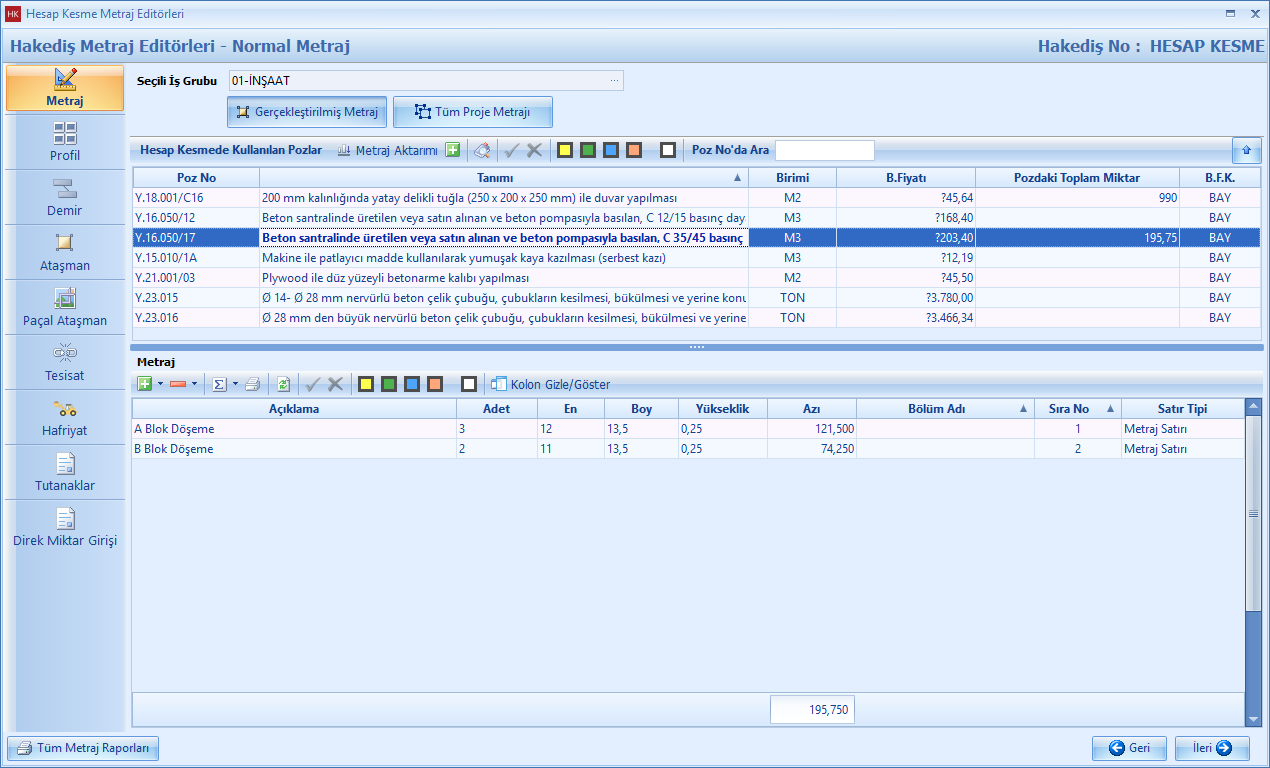Open dropdown arrow next to add-row plus
The width and height of the screenshot is (1270, 768).
point(160,384)
